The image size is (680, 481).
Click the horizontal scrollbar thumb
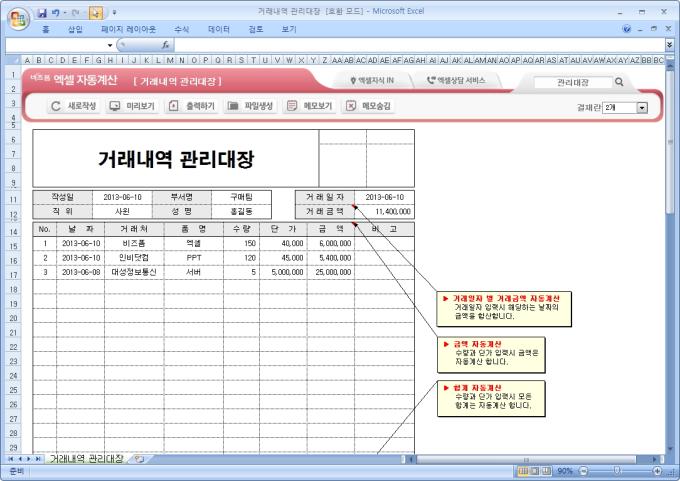coord(526,459)
